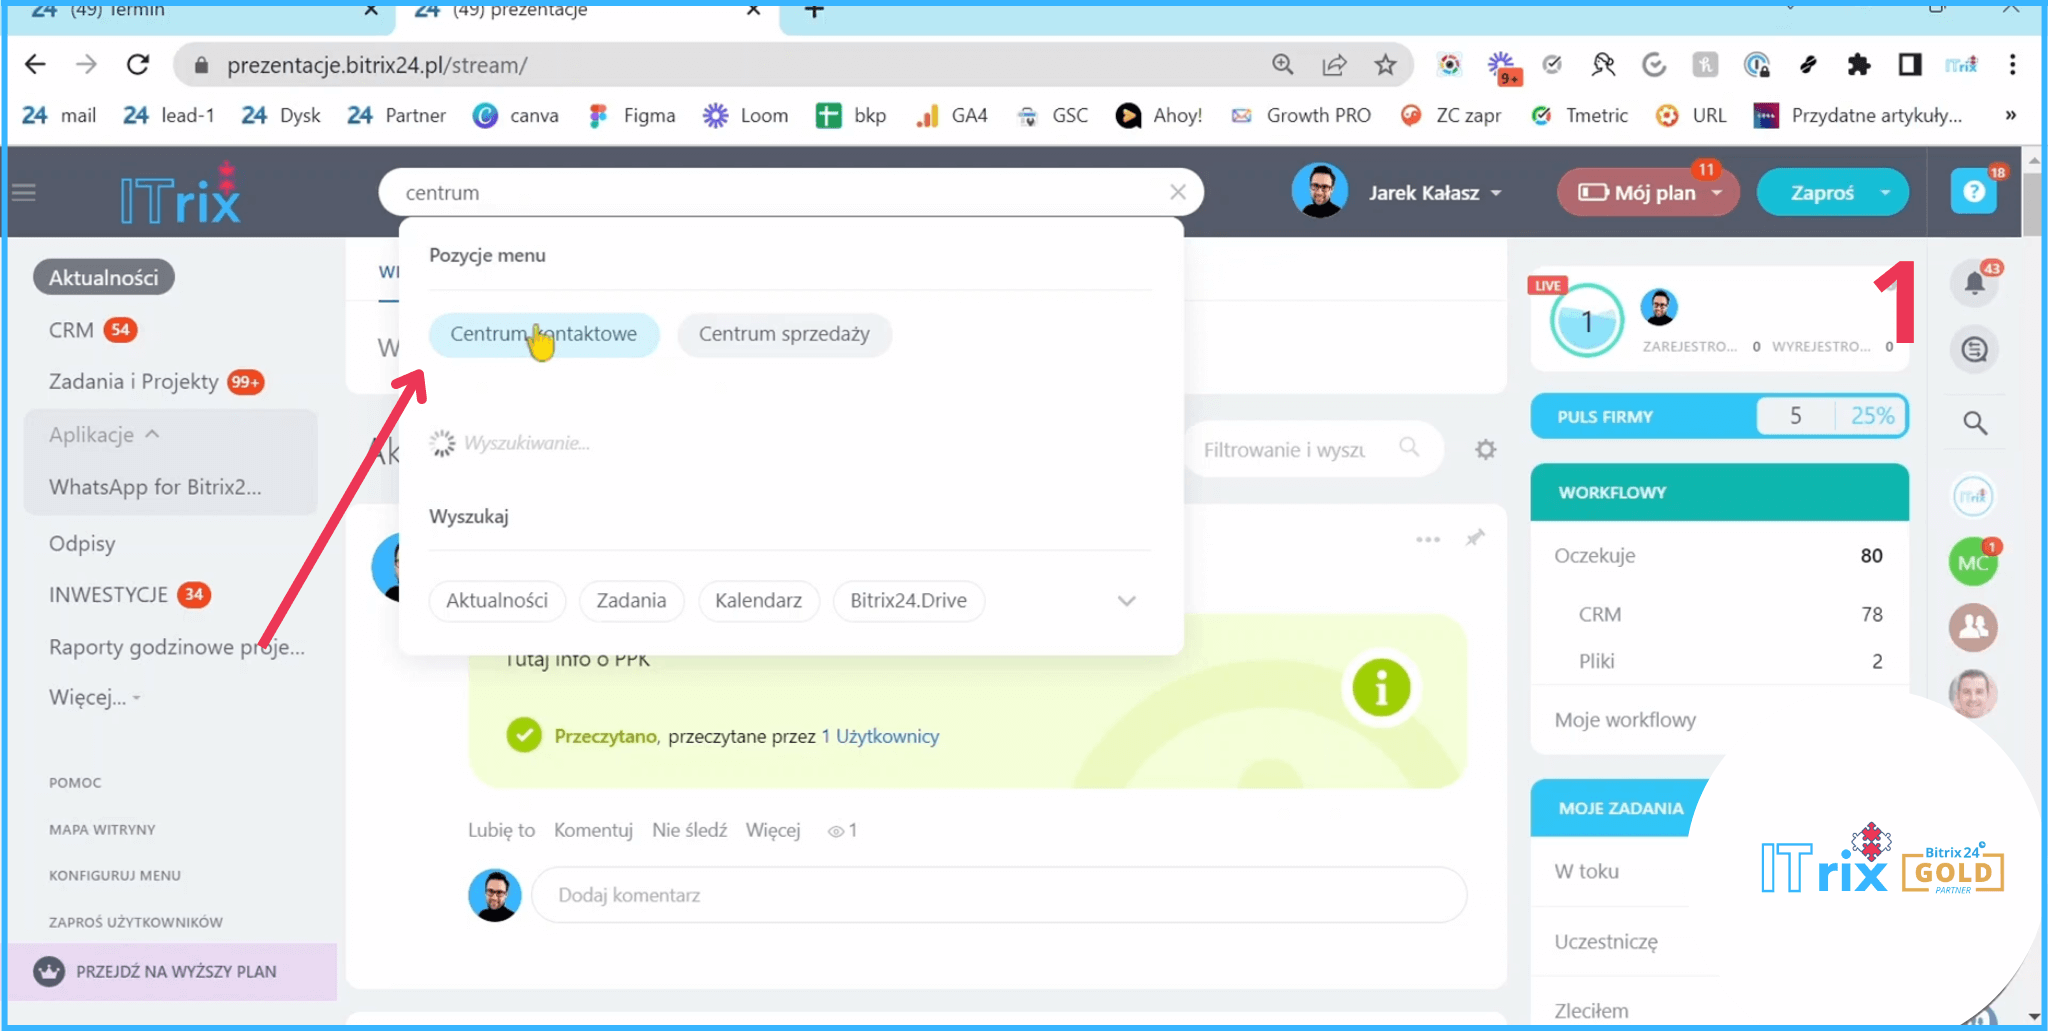Image resolution: width=2048 pixels, height=1031 pixels.
Task: Open CRM in the left menu
Action: [x=71, y=330]
